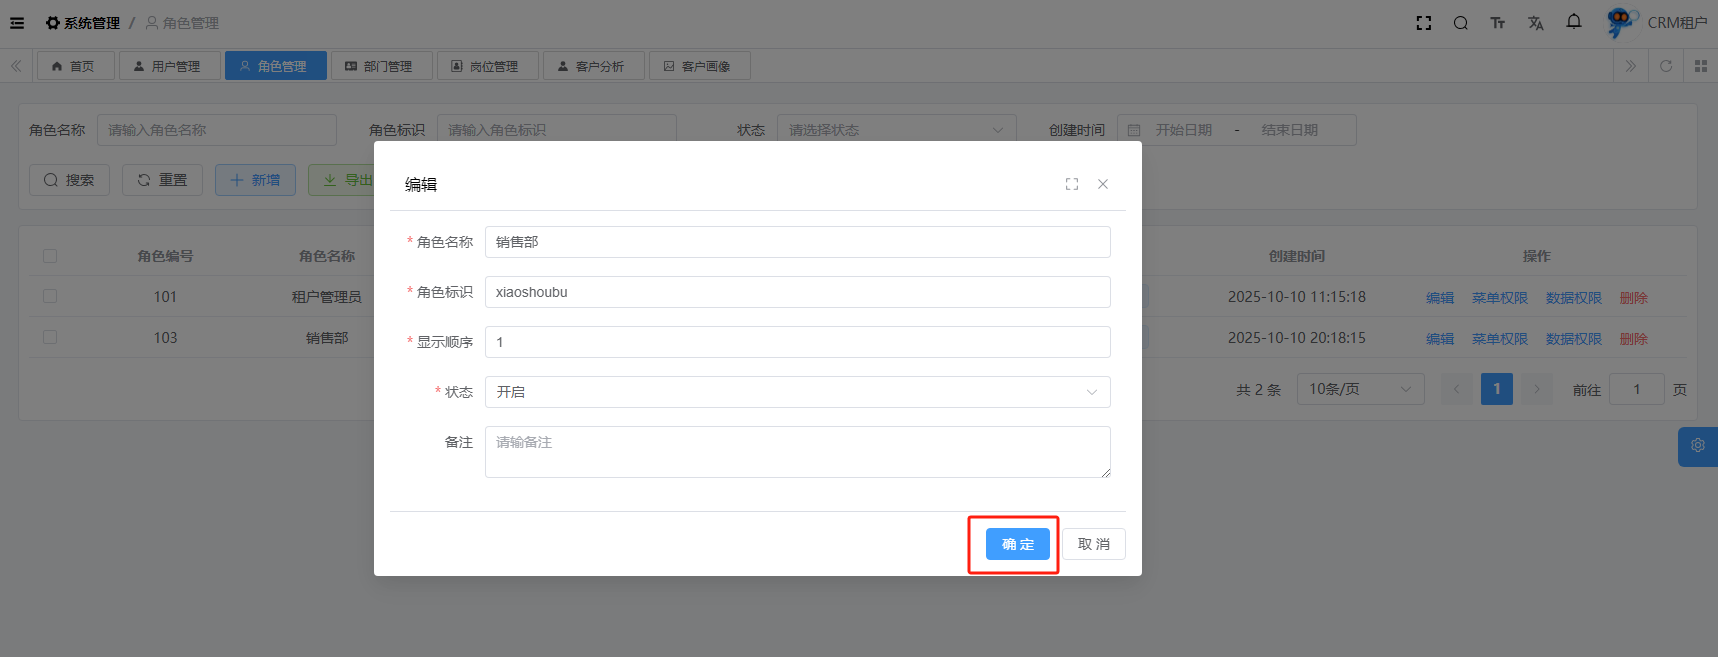Viewport: 1718px width, 657px height.
Task: Check the row checkbox for role 103
Action: point(50,338)
